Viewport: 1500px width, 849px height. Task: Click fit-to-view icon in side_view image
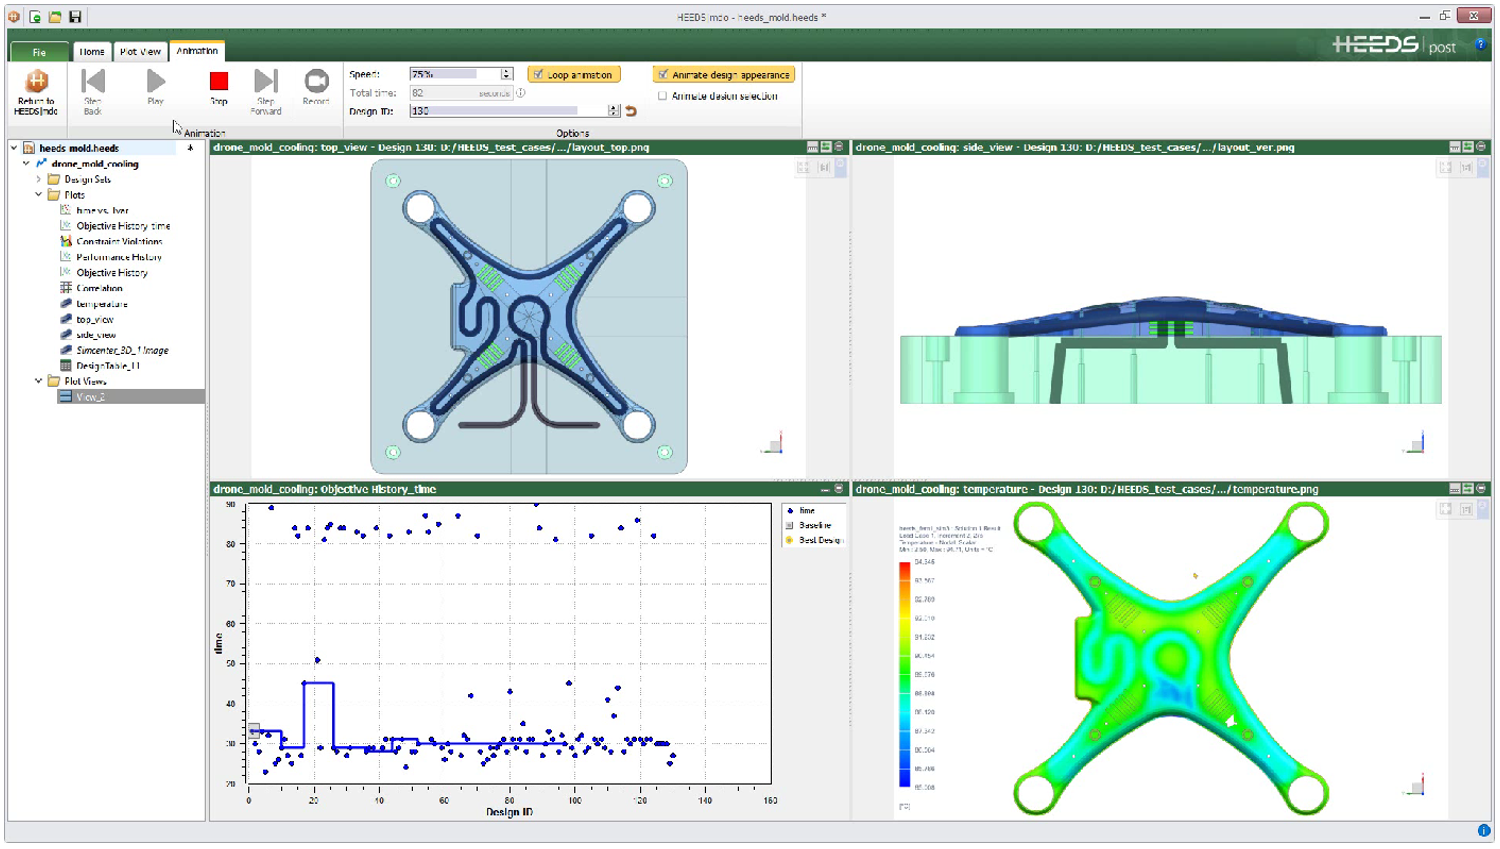1446,167
